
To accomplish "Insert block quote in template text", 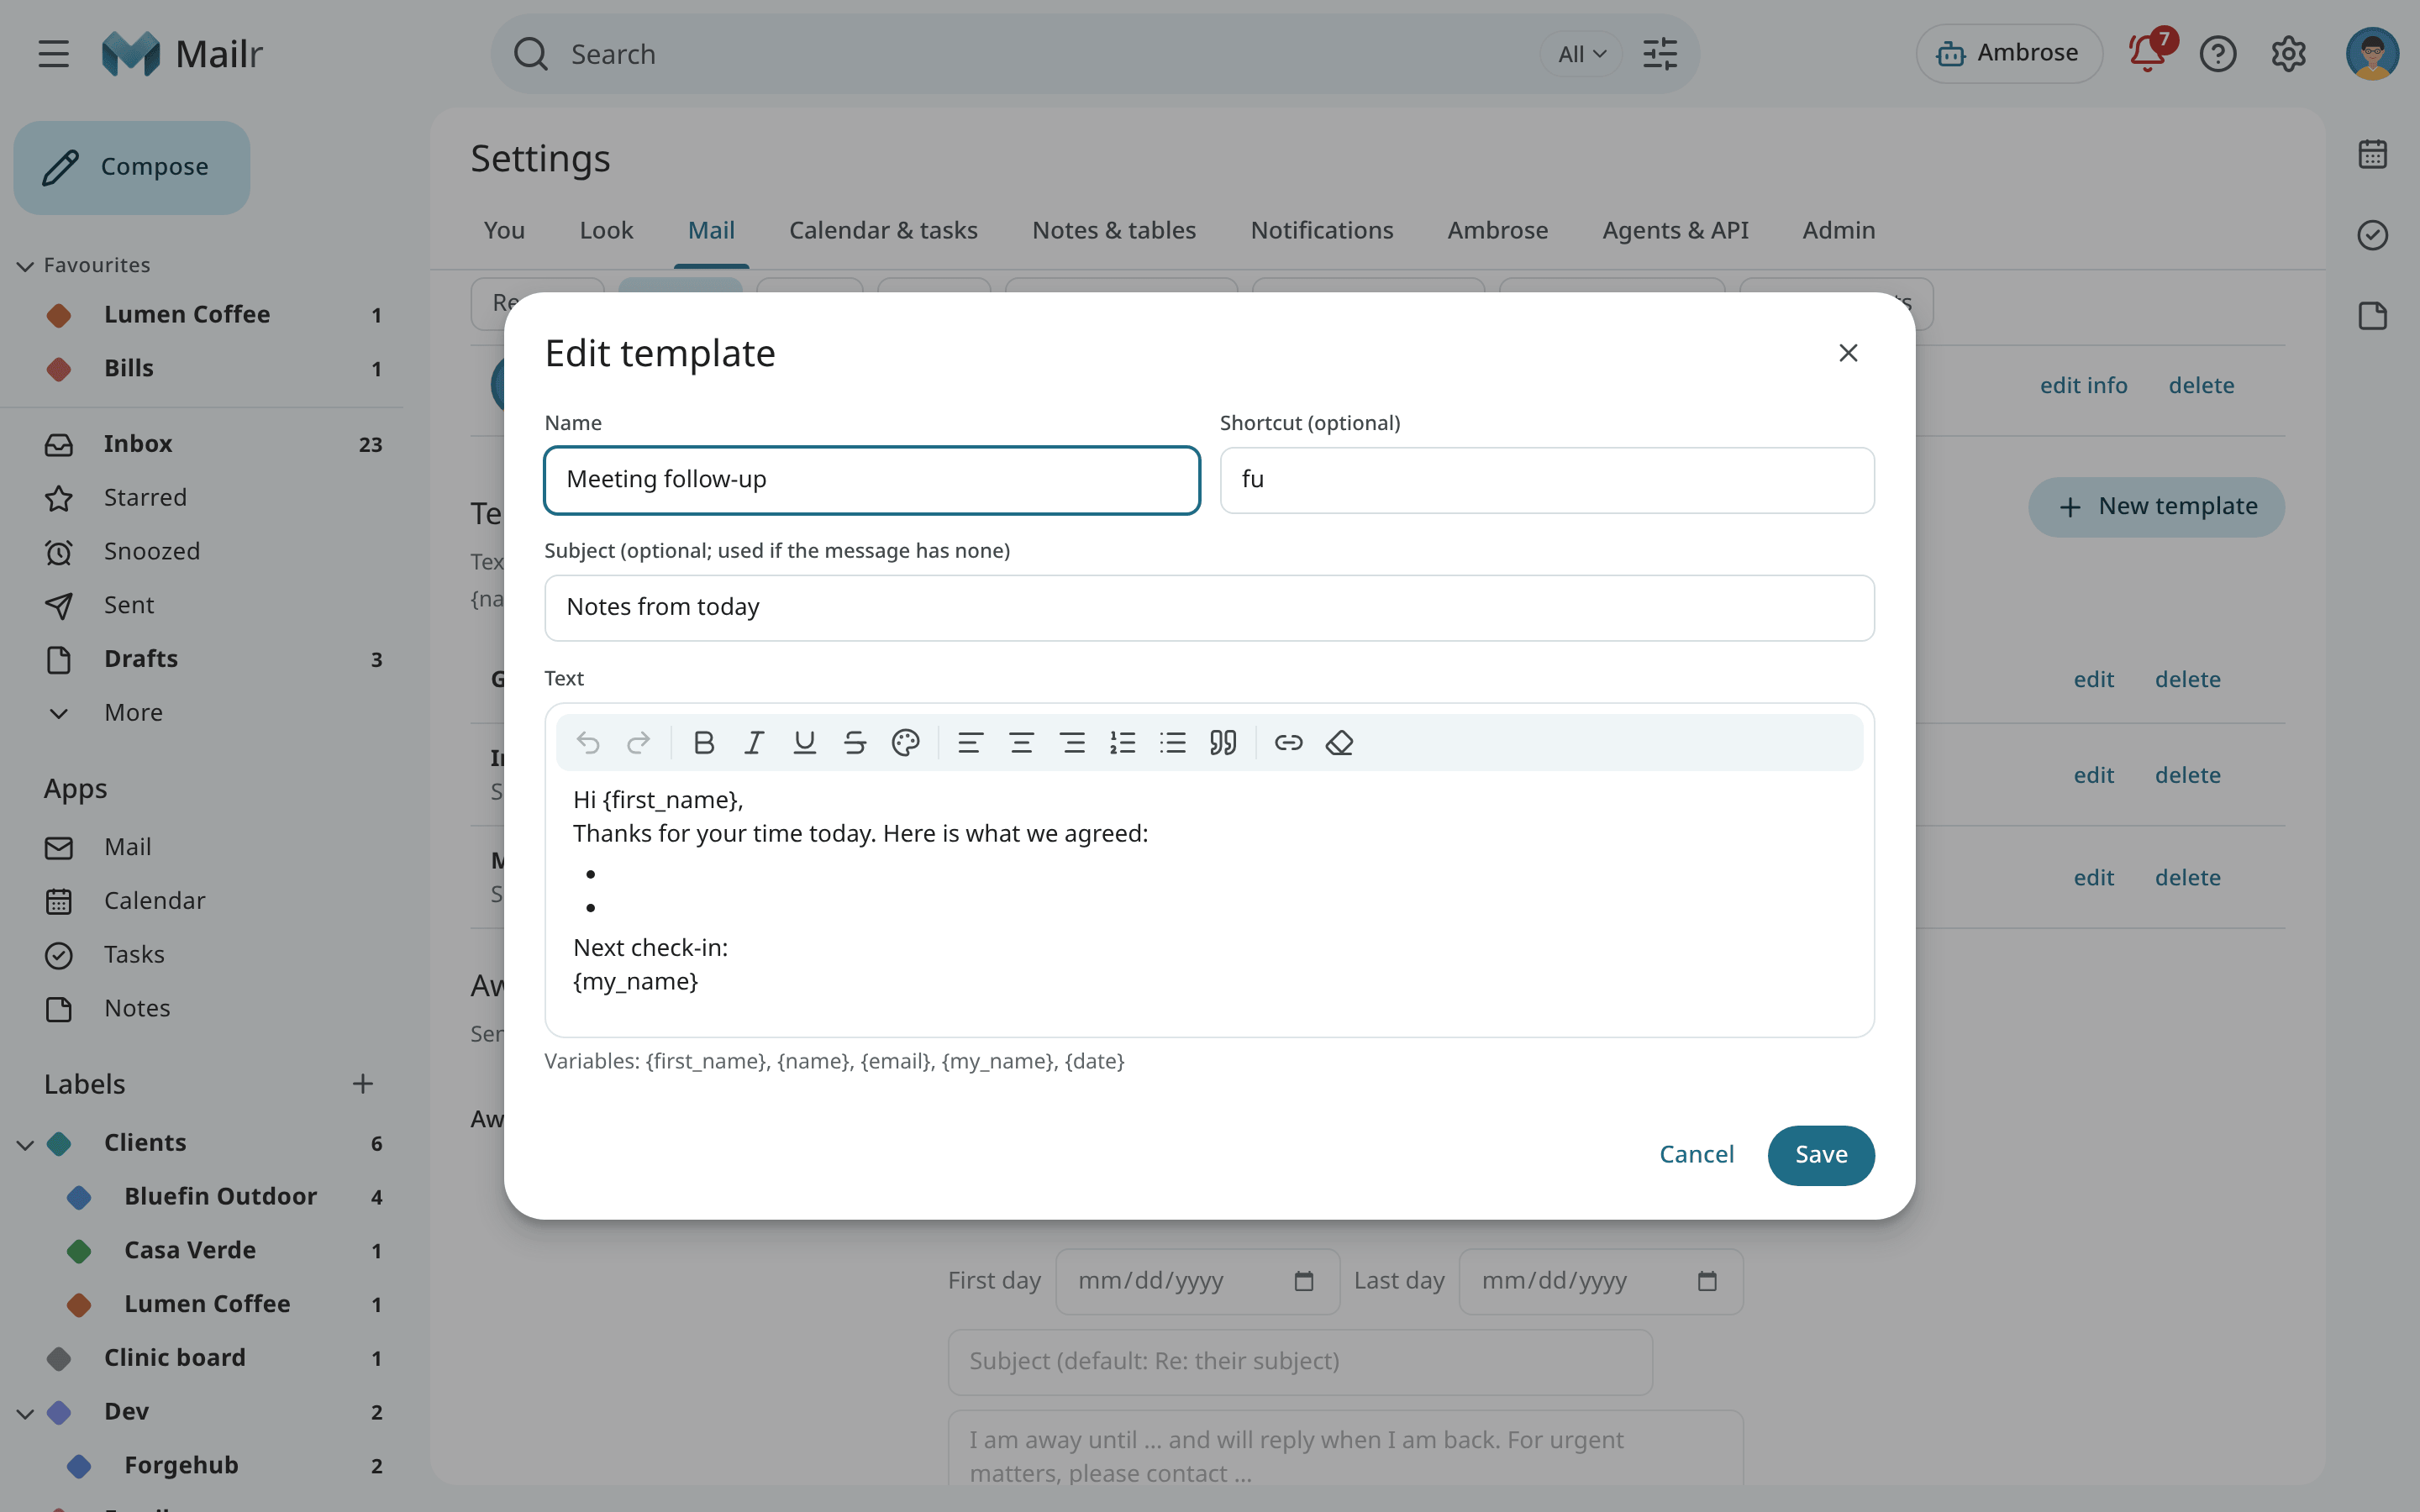I will [x=1223, y=742].
